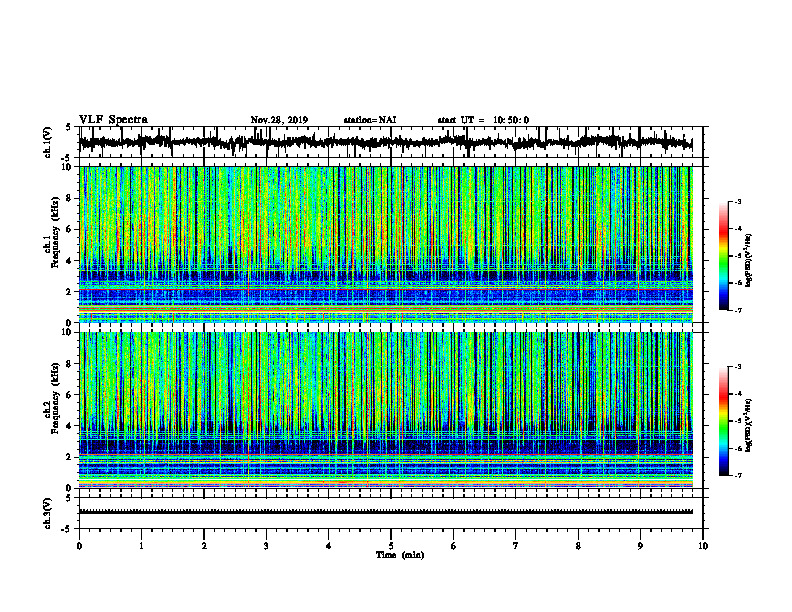Click the ch.3 voltage trace panel
This screenshot has width=792, height=612.
click(x=391, y=513)
